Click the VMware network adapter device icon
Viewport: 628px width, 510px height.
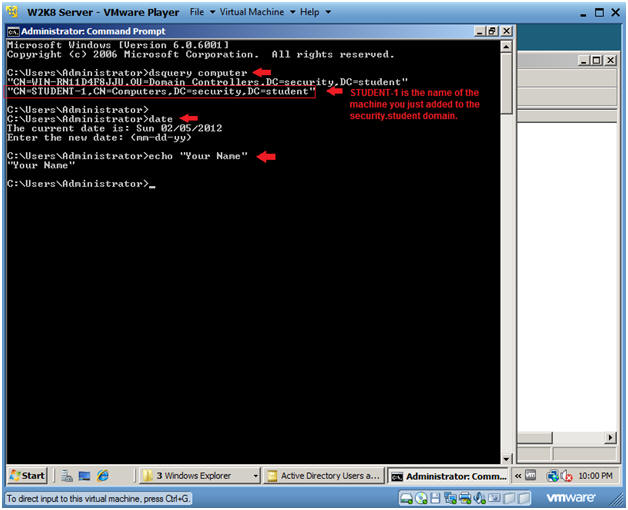450,498
